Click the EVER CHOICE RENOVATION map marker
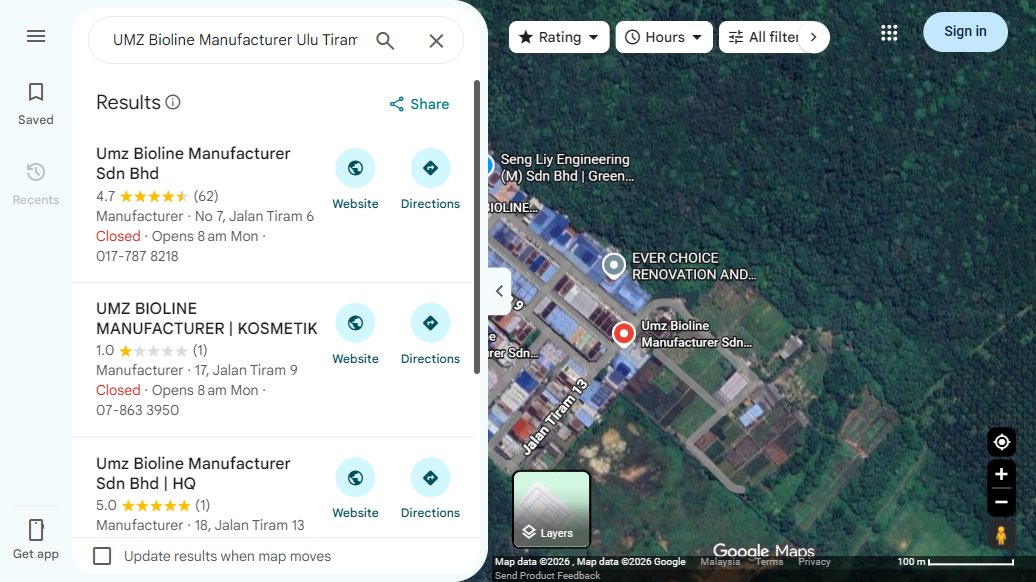1036x582 pixels. [614, 265]
